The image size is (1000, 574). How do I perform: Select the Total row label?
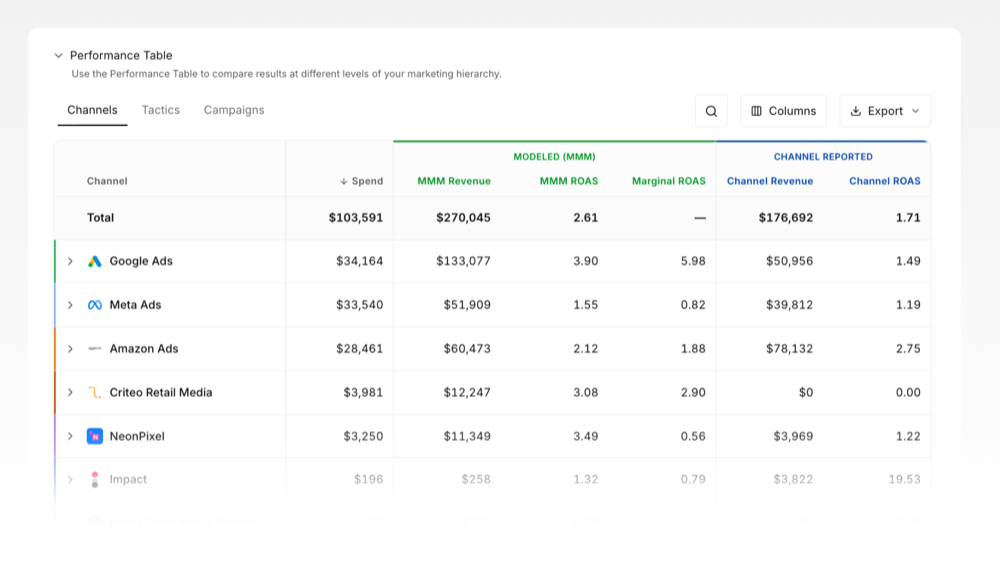100,218
